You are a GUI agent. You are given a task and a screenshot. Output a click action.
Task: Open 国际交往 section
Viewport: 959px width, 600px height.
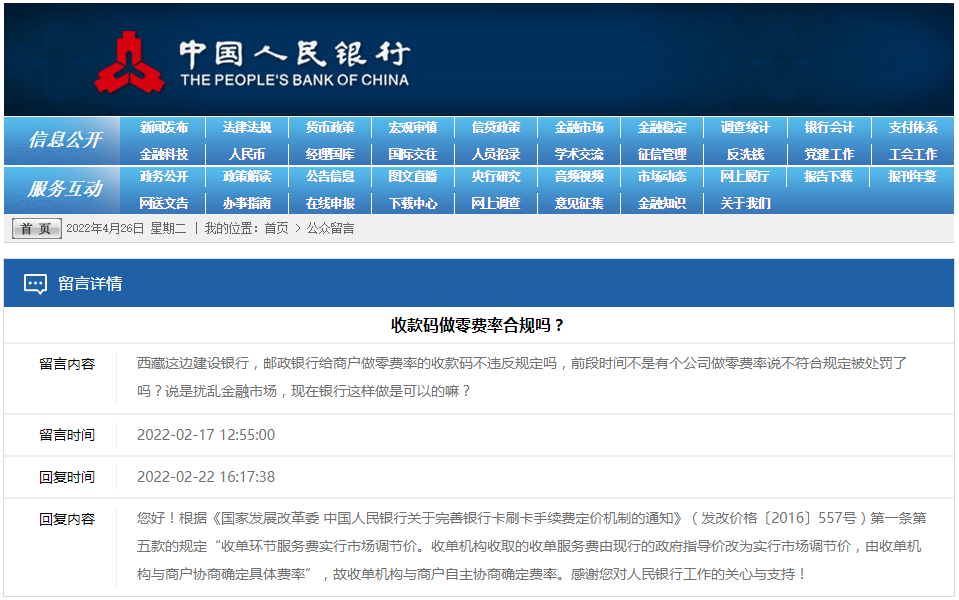(413, 154)
